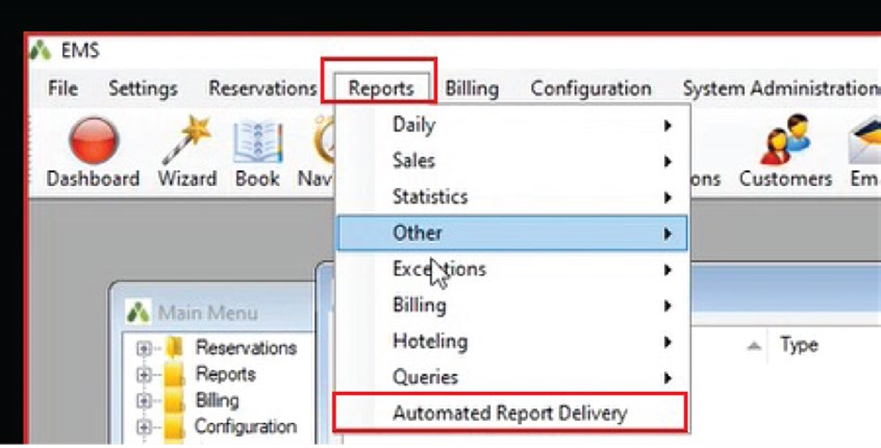
Task: Expand the Reports tree node
Action: (x=144, y=375)
